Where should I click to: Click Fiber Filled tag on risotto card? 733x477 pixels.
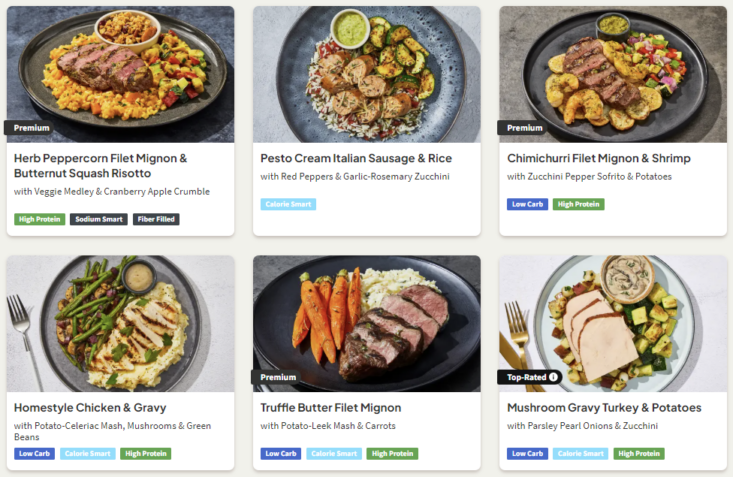point(156,219)
